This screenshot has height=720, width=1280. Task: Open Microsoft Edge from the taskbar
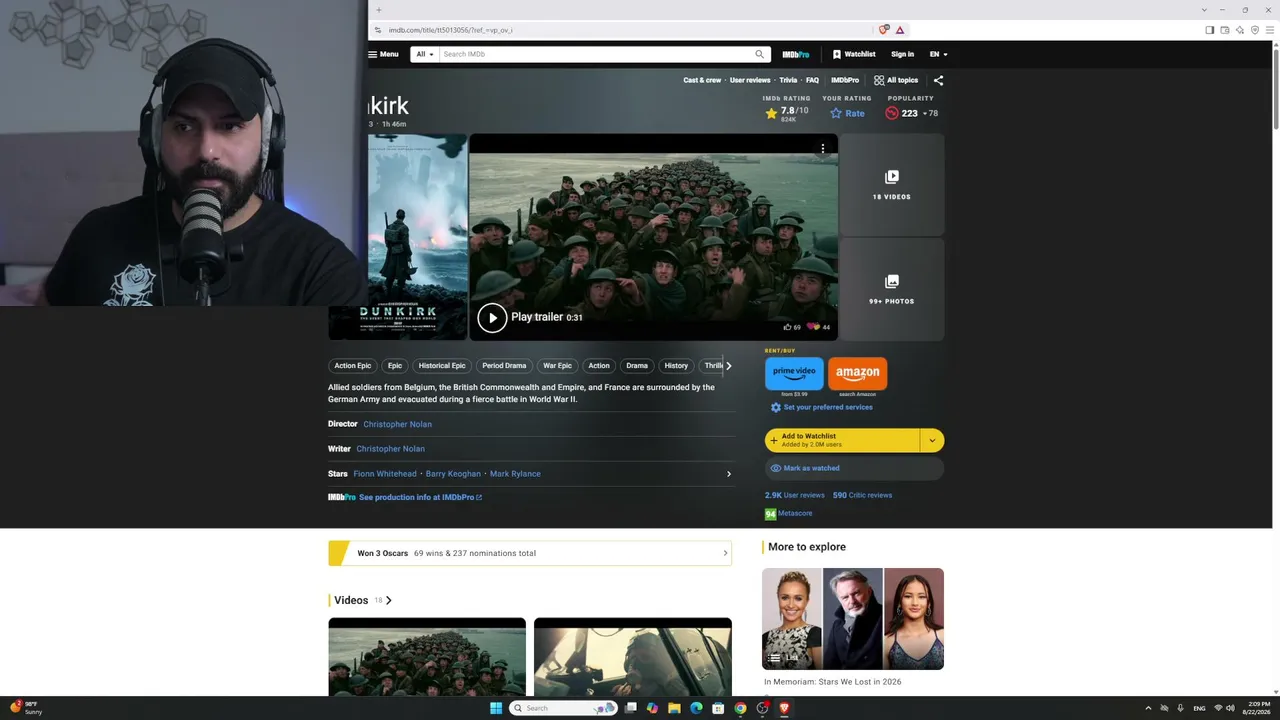click(x=696, y=708)
